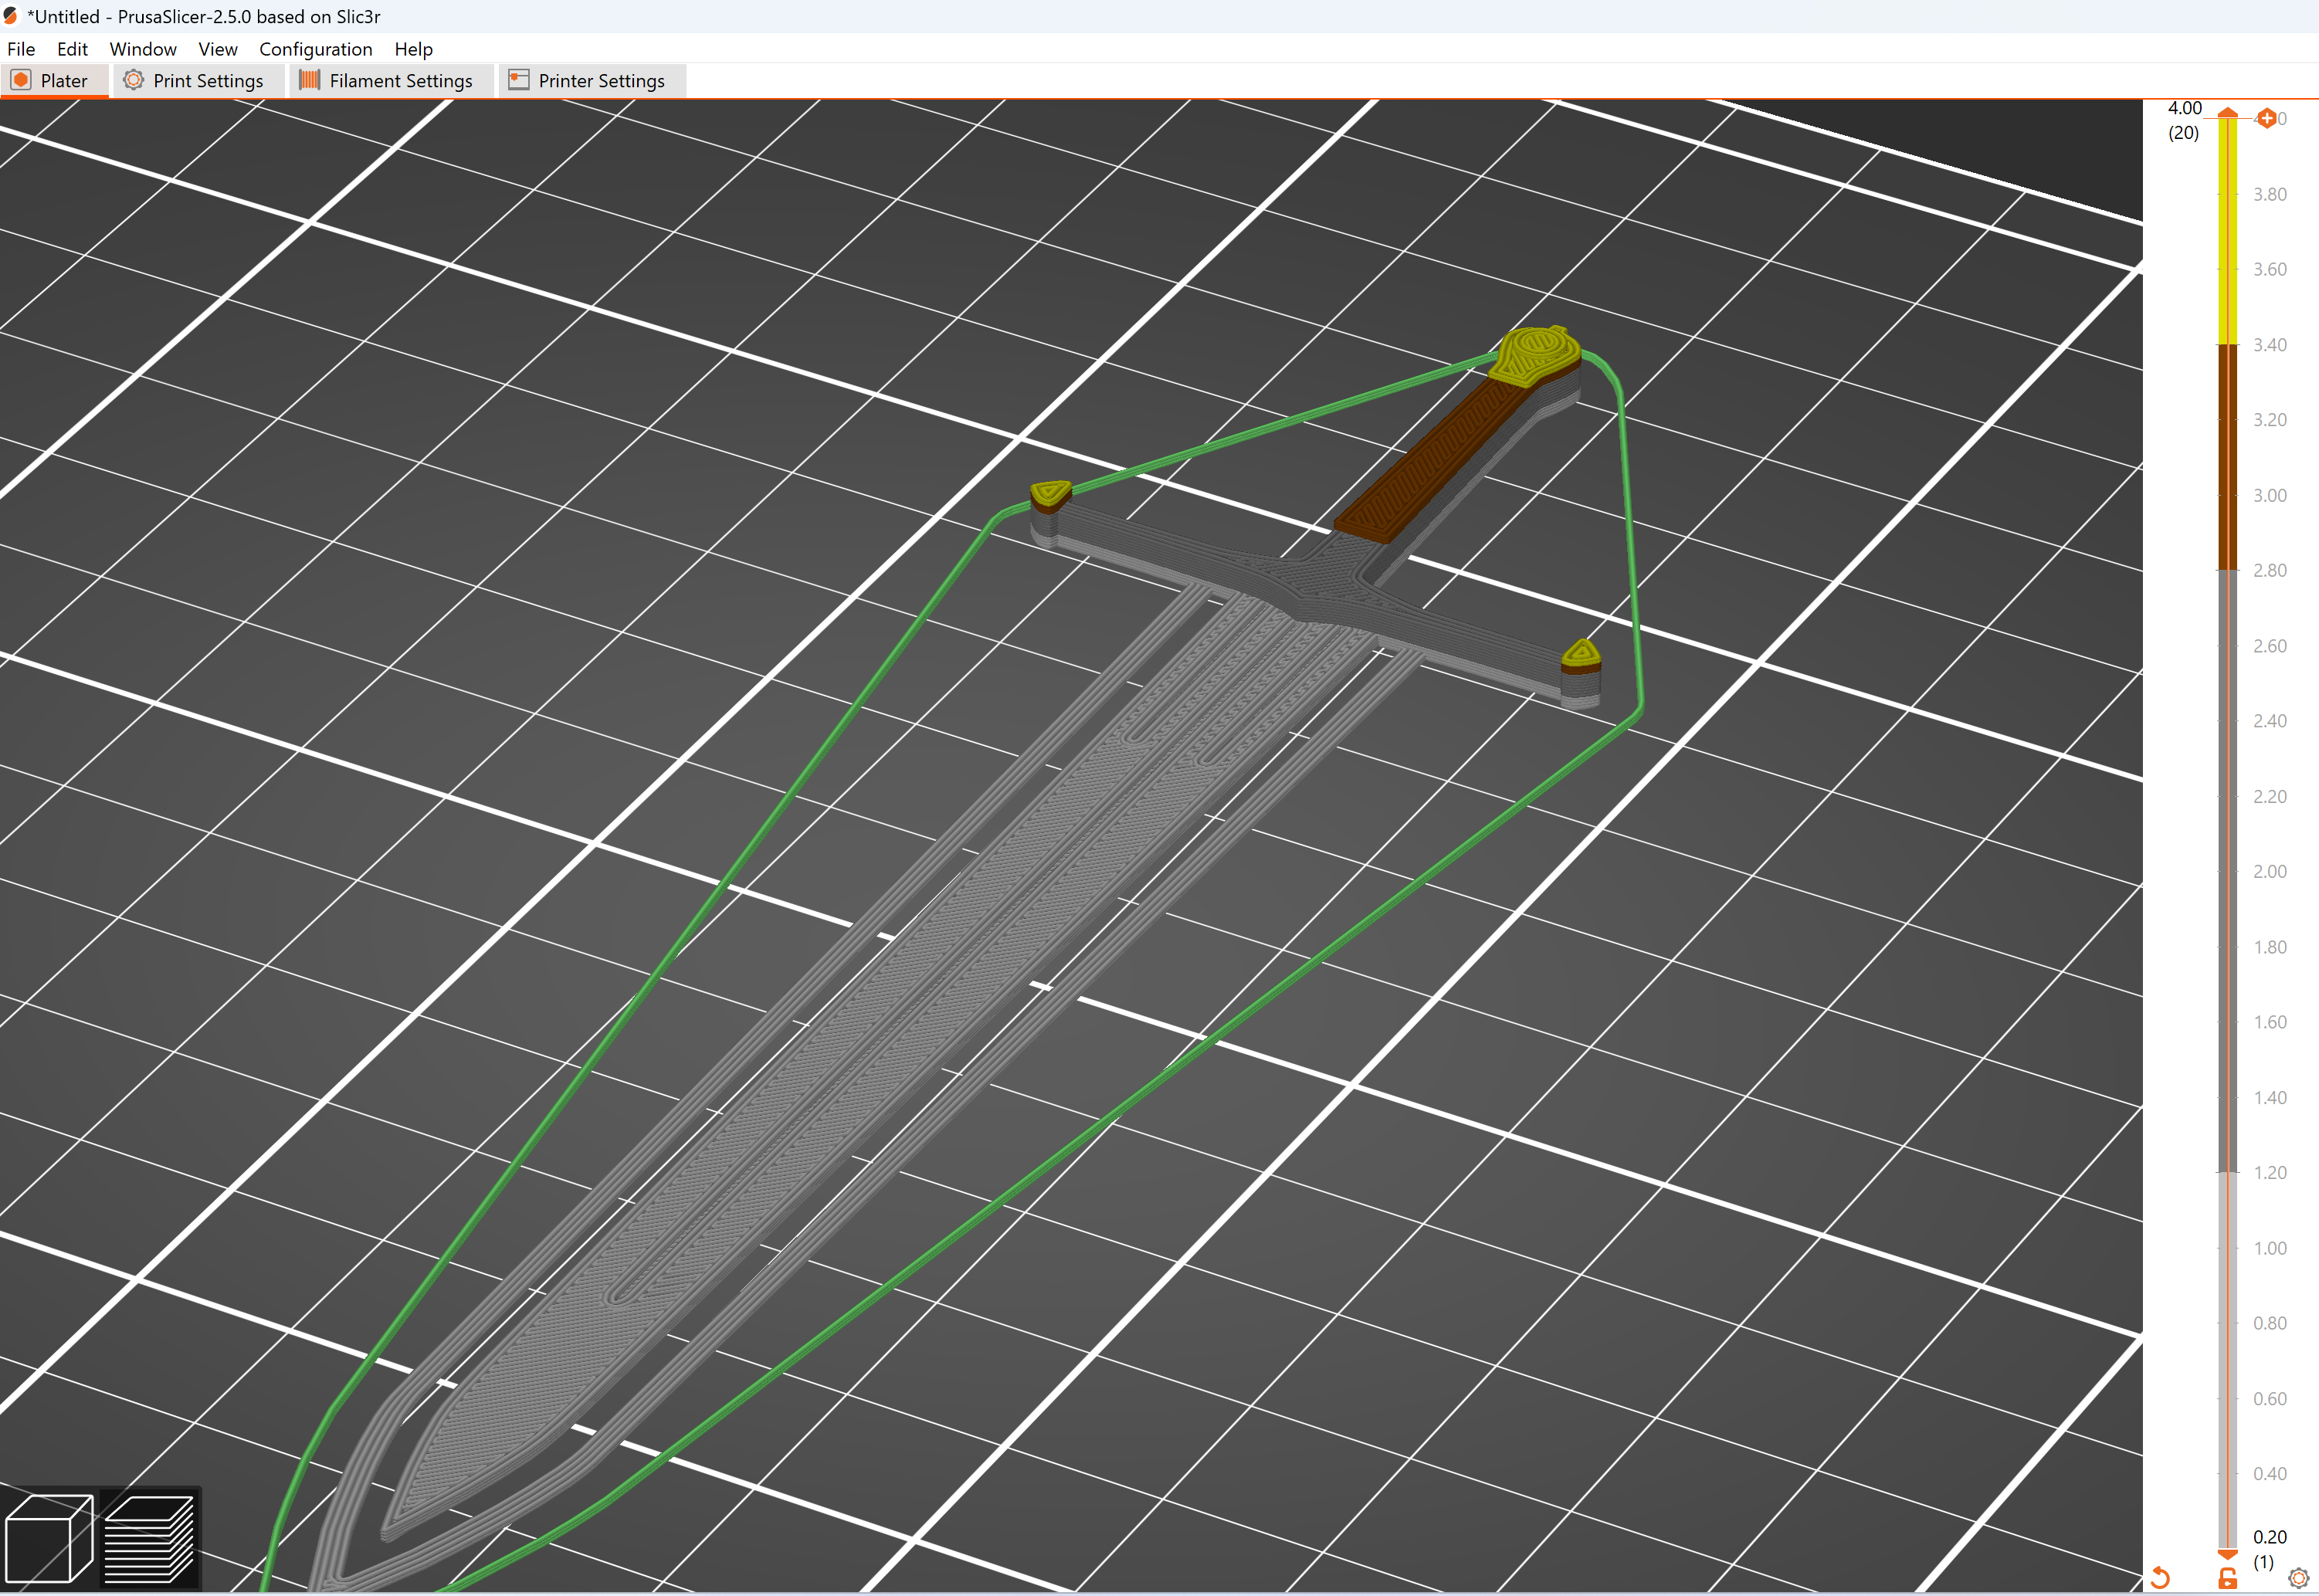Select the lower layer slider thumb
Image resolution: width=2319 pixels, height=1596 pixels.
(x=2228, y=1554)
